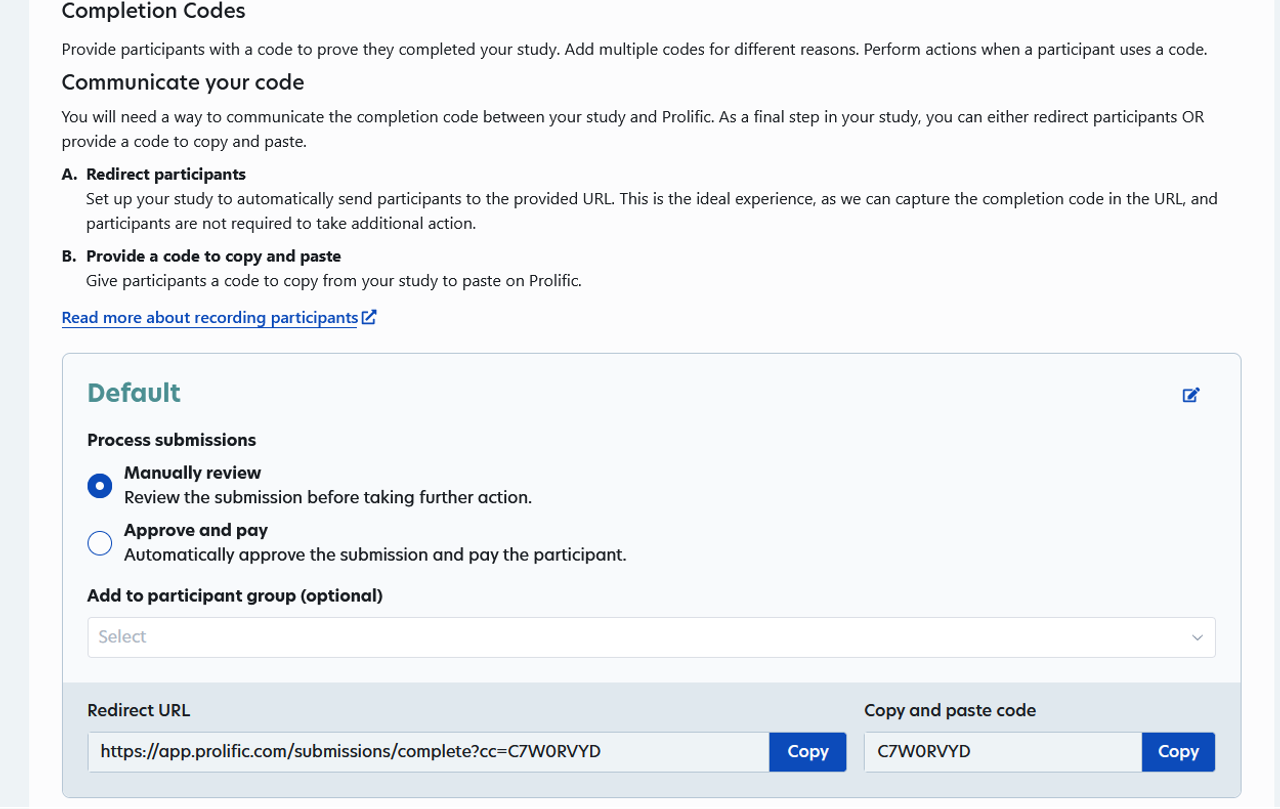Image resolution: width=1280 pixels, height=809 pixels.
Task: Open Read more about recording participants link
Action: tap(209, 318)
